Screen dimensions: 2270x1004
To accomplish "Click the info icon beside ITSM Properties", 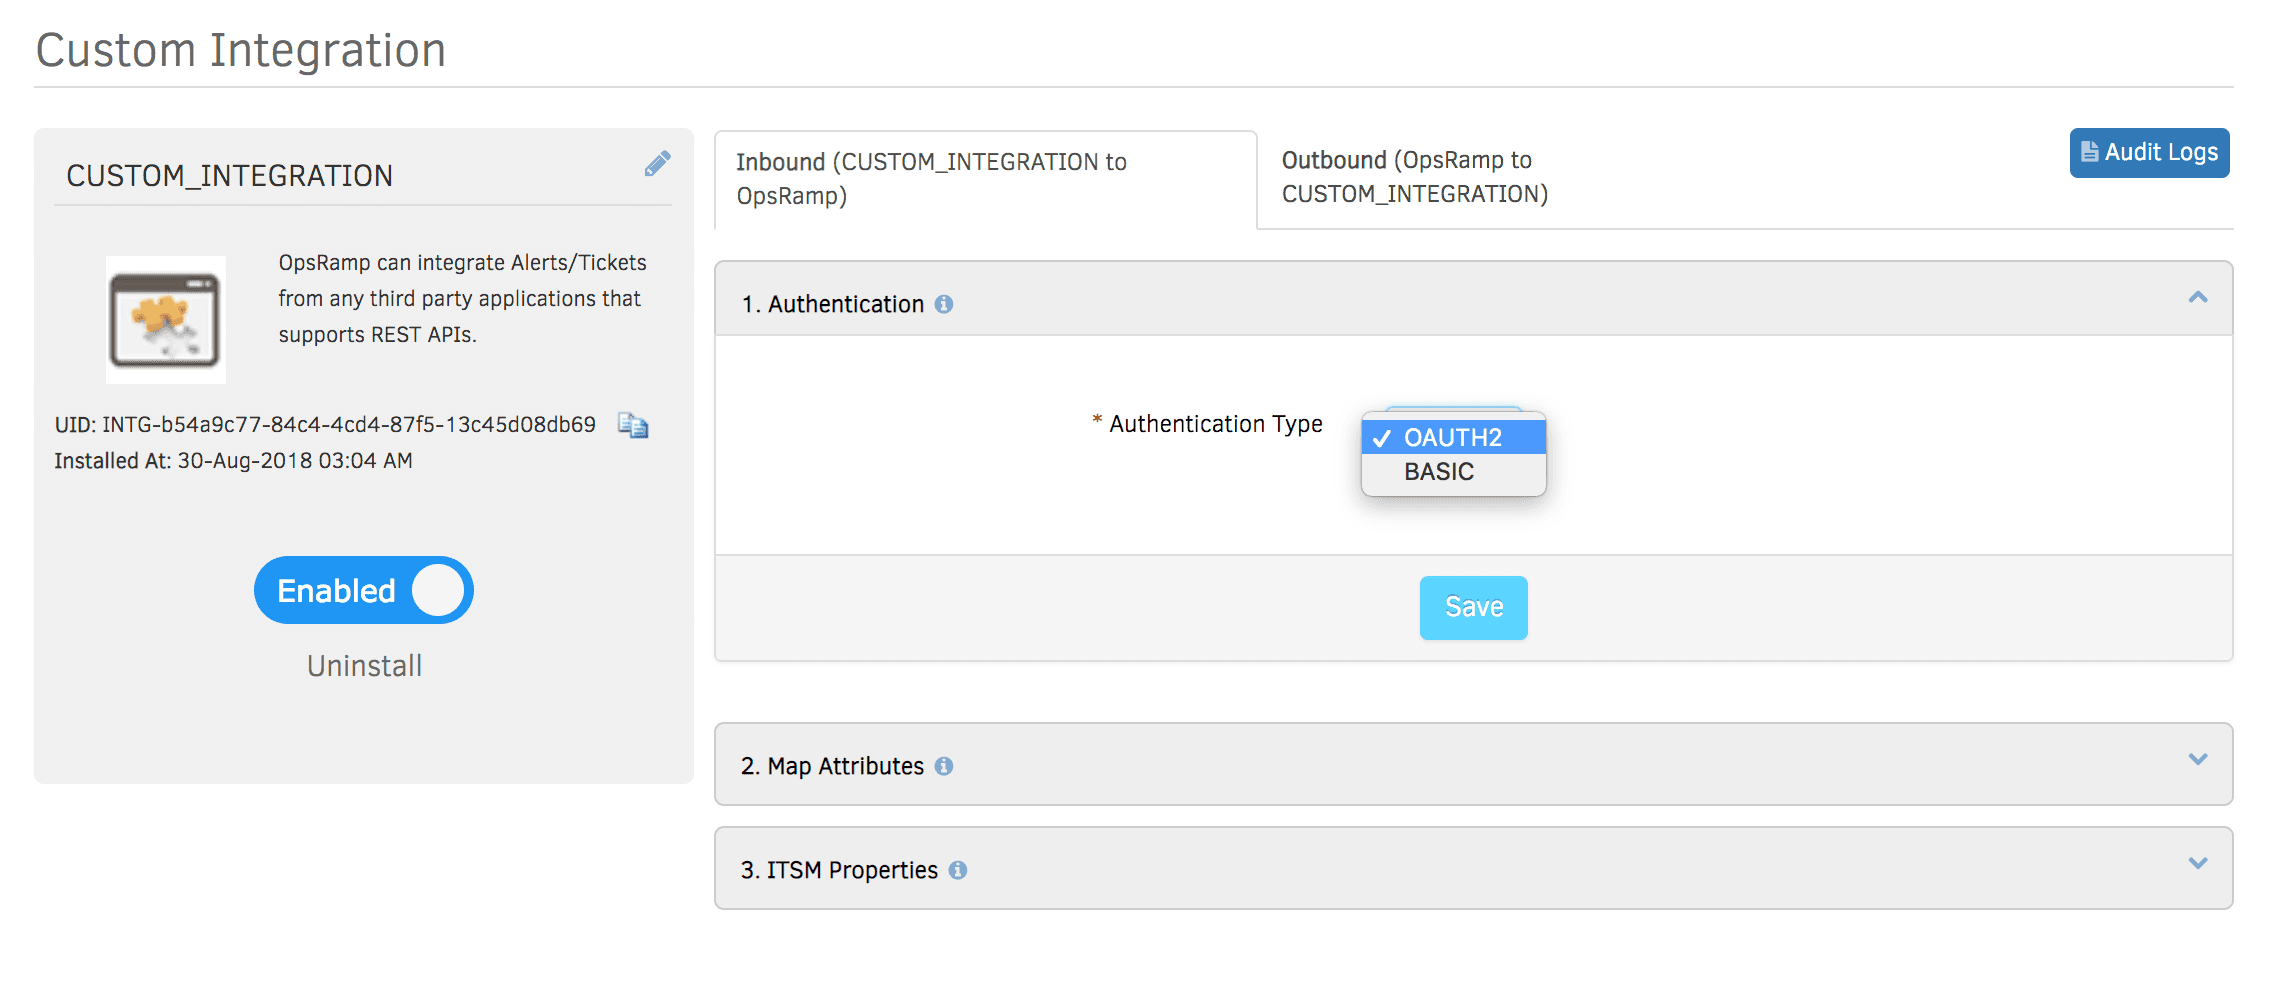I will tap(959, 869).
